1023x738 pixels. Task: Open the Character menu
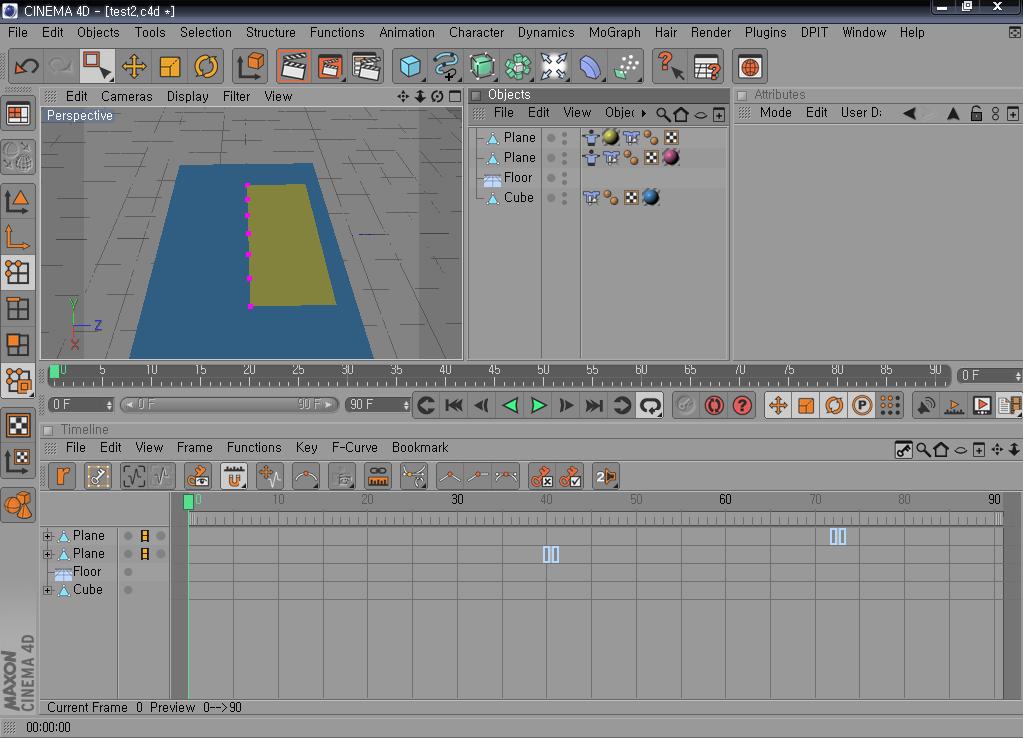click(476, 32)
